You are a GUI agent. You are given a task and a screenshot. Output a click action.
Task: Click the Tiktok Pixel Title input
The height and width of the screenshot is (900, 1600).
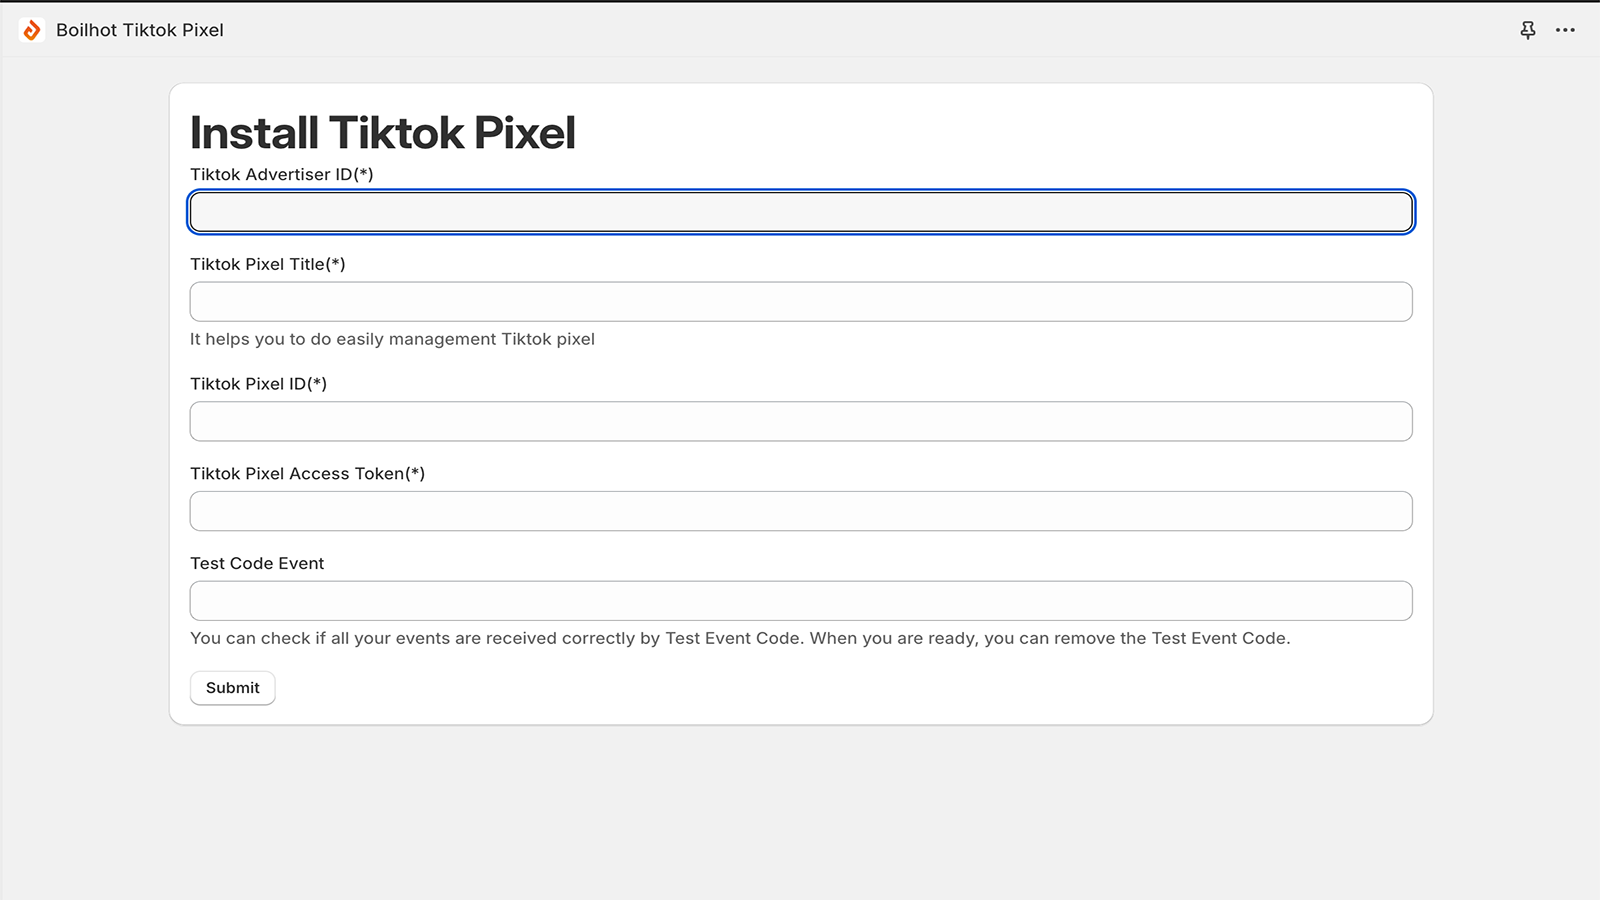tap(801, 302)
